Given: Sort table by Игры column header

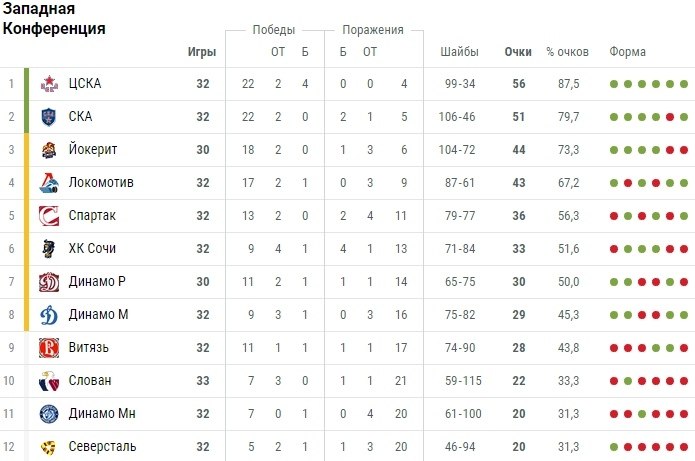Looking at the screenshot, I should click(202, 52).
